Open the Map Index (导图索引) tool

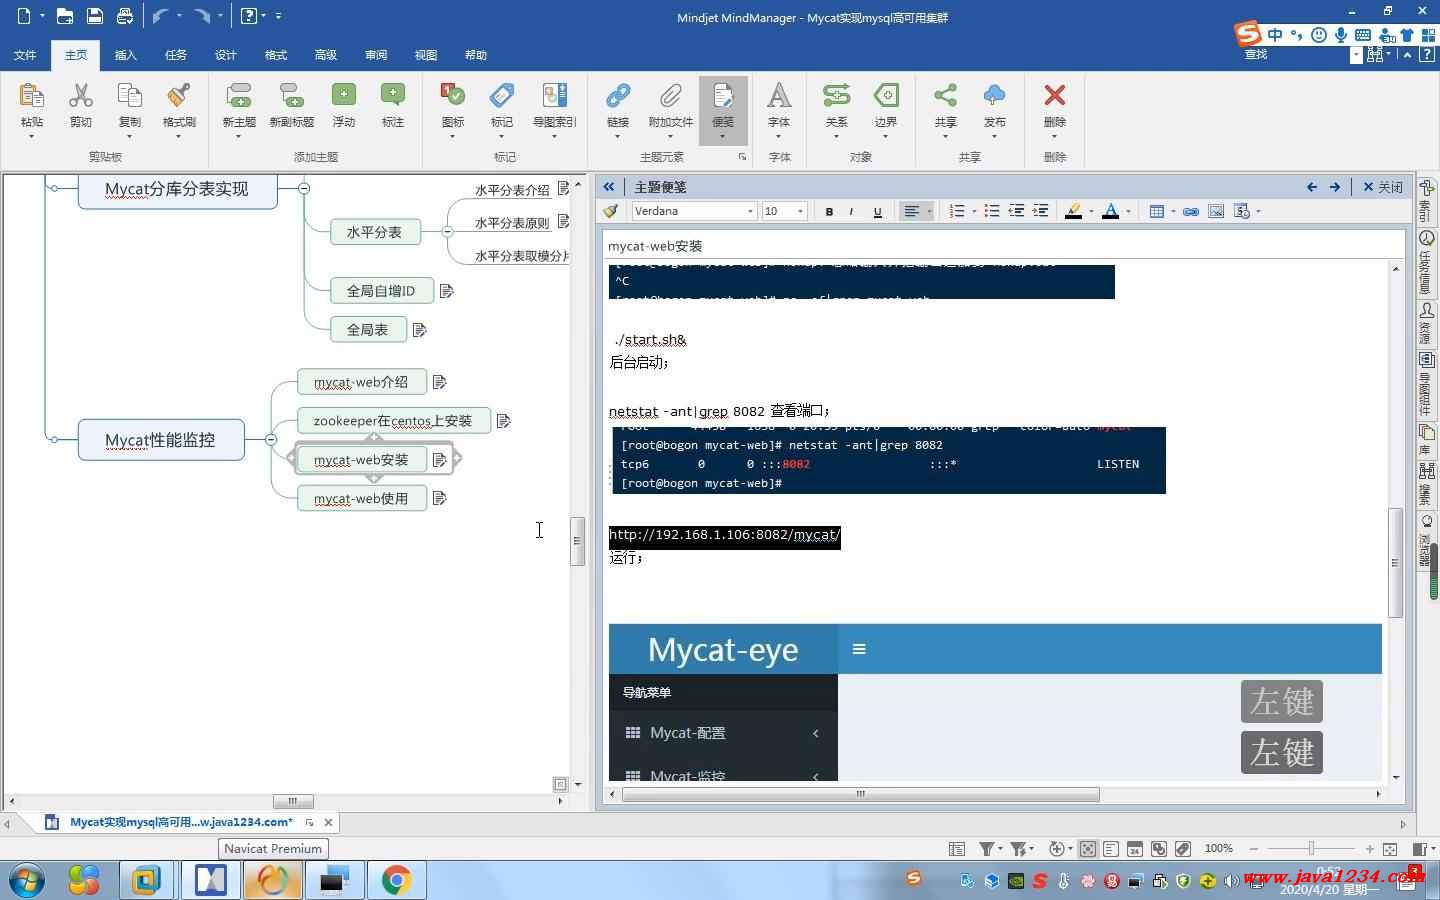click(554, 96)
